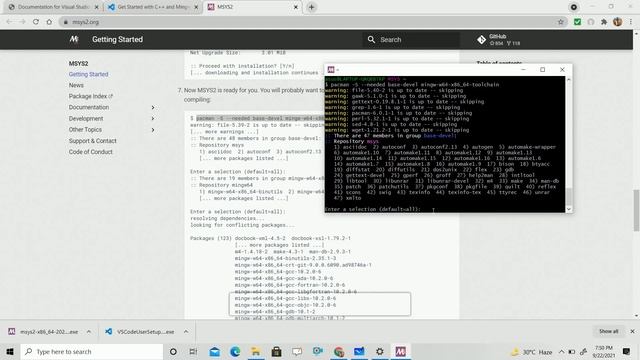Open Getting Started in sidebar
640x360 pixels.
click(89, 74)
